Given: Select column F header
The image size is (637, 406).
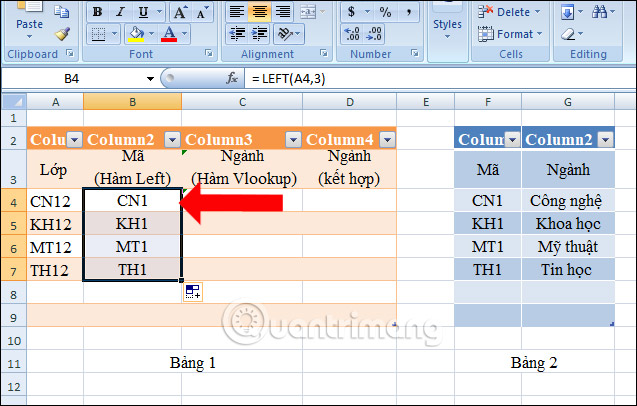Looking at the screenshot, I should click(488, 102).
